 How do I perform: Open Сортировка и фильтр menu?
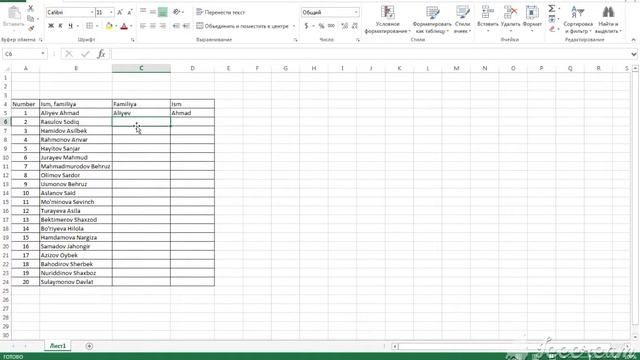click(x=578, y=19)
